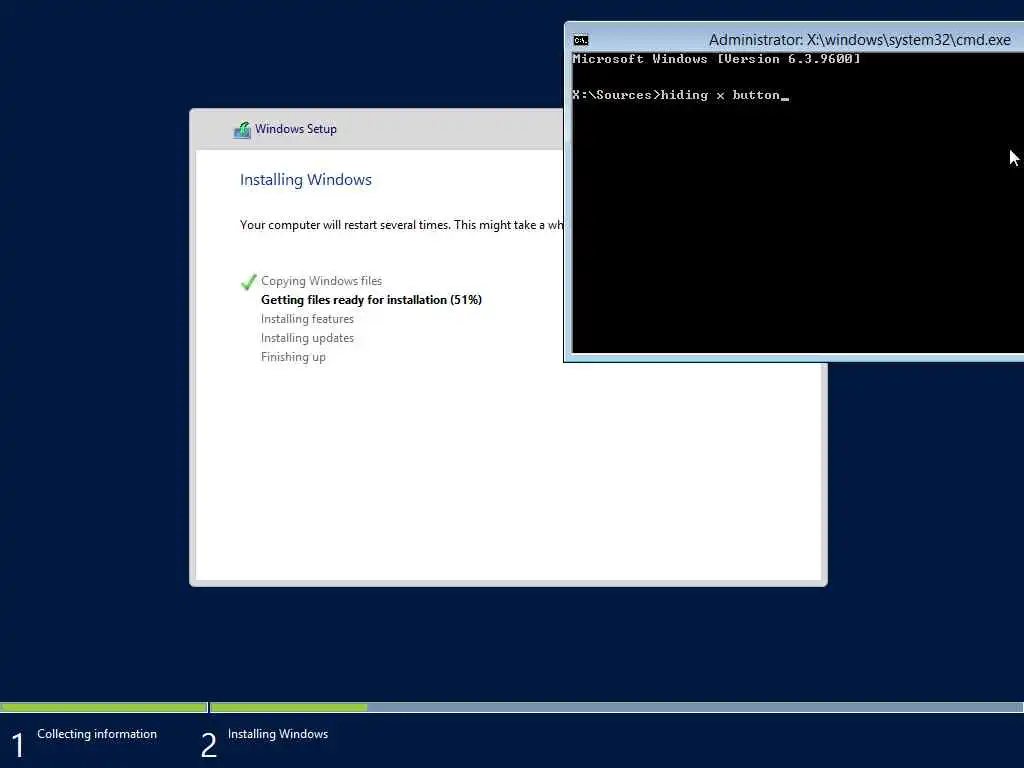Click the "Collecting information" stage label

97,734
